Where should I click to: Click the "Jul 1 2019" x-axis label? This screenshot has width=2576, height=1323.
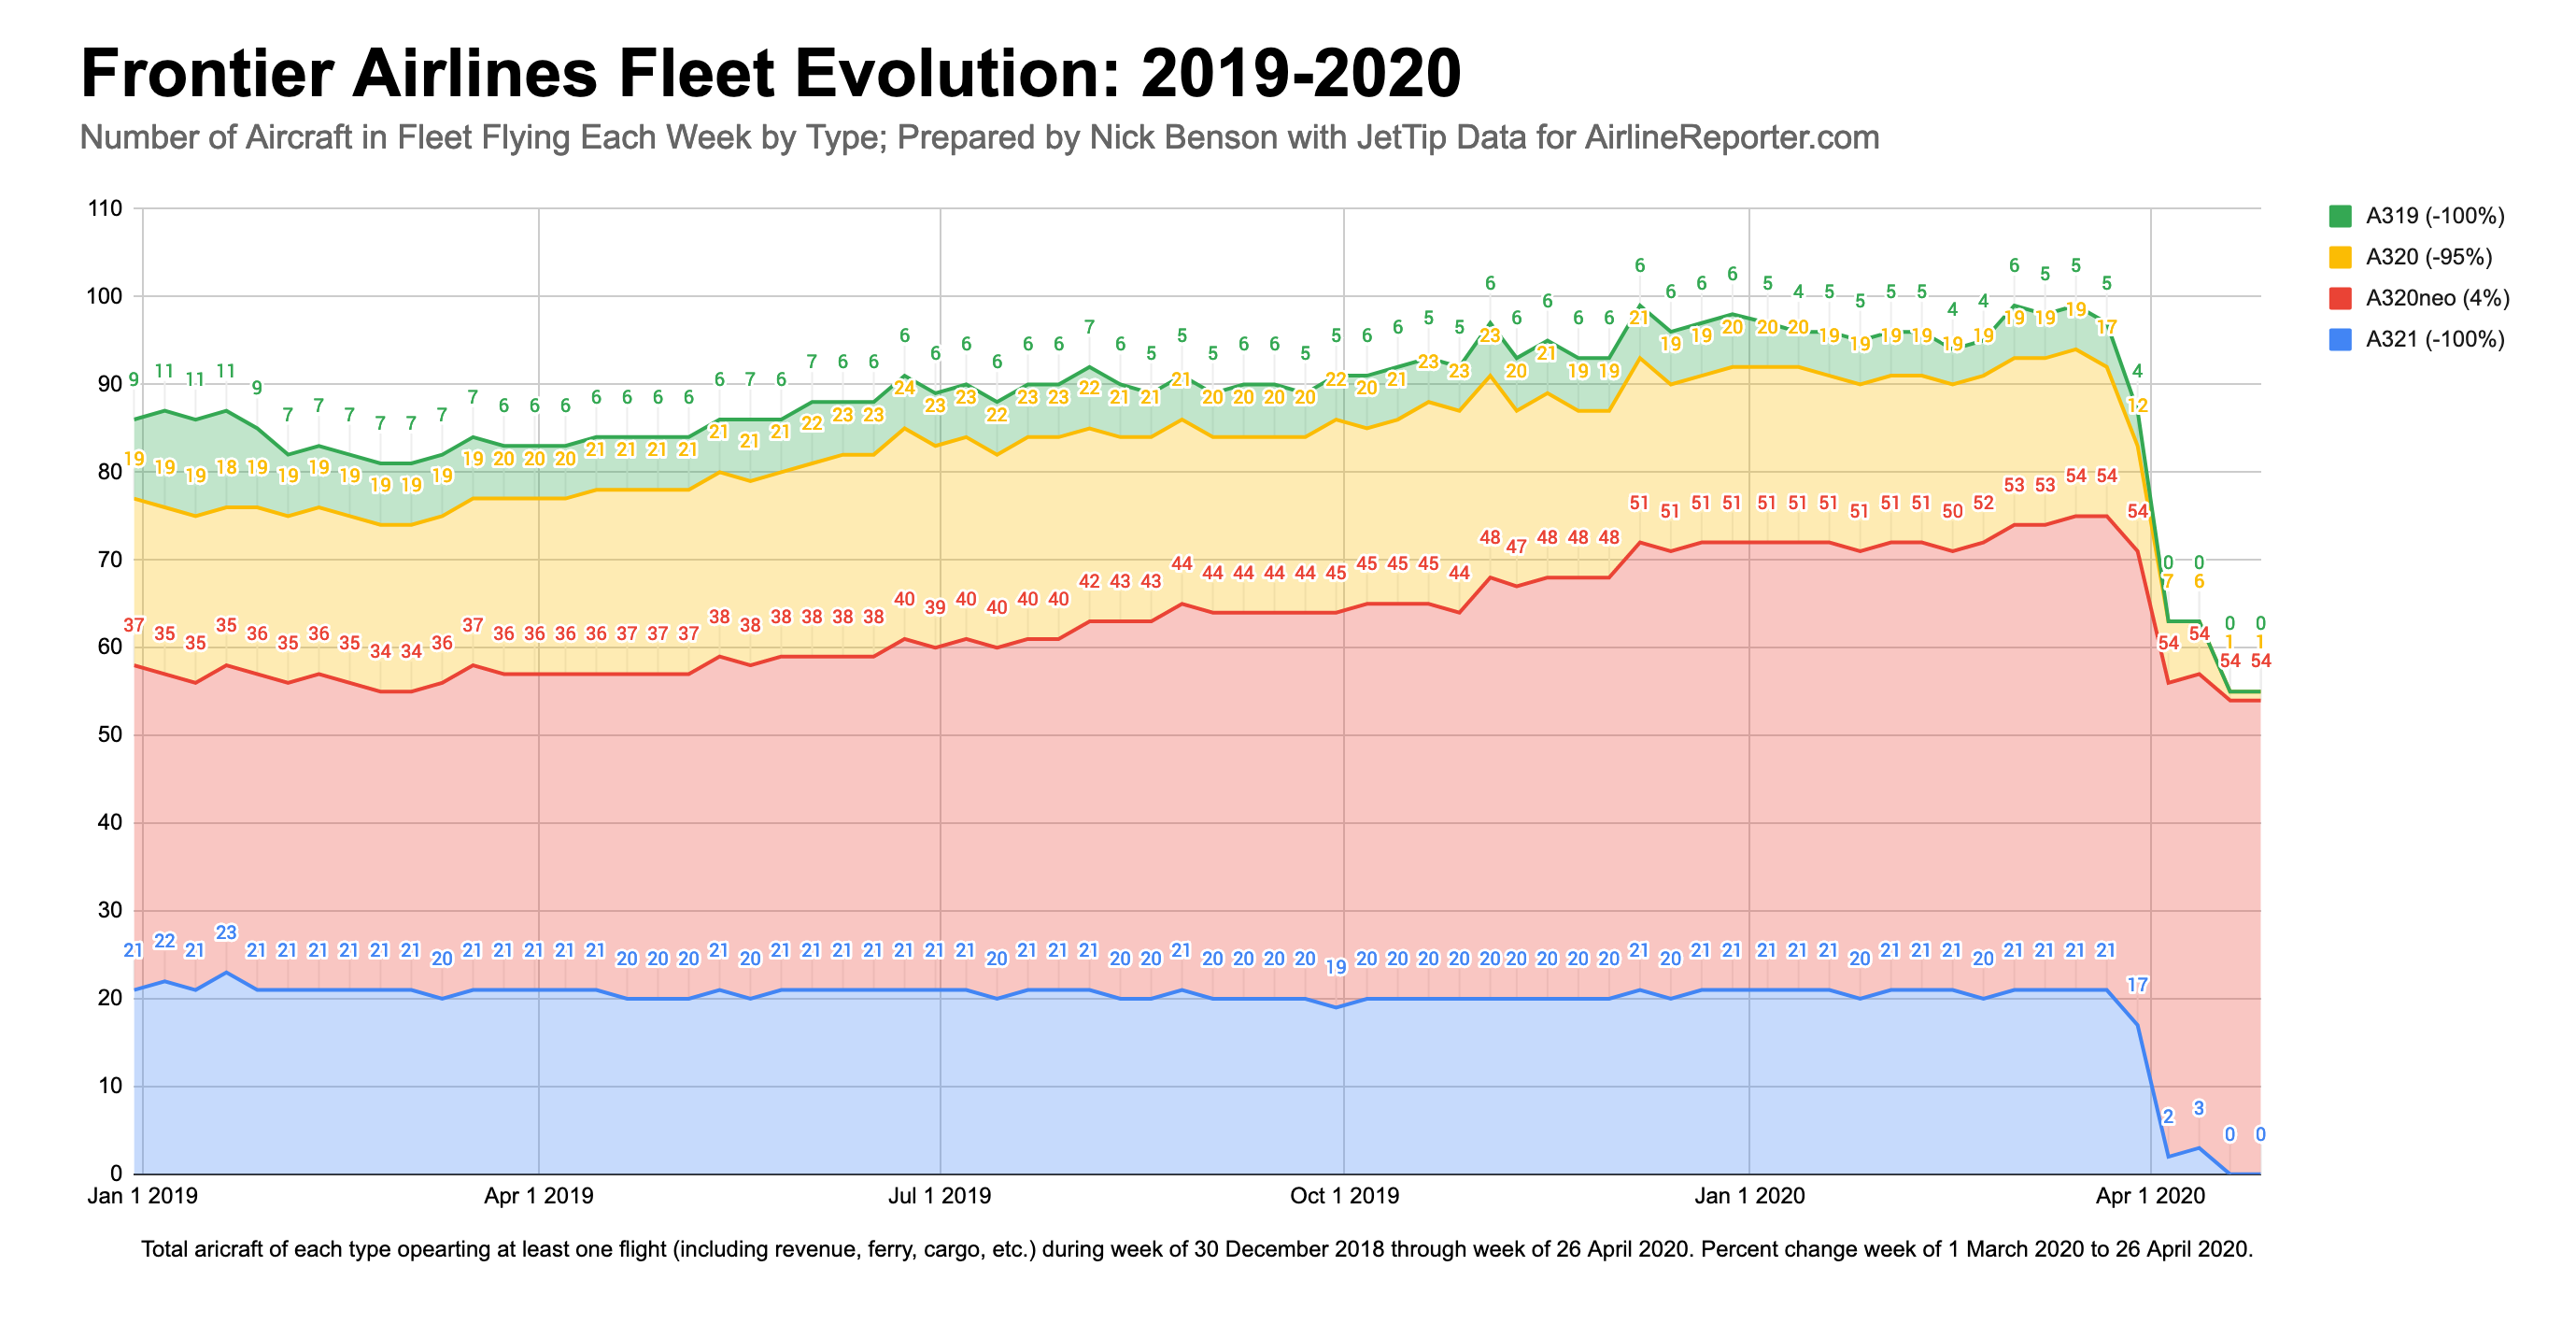[940, 1196]
